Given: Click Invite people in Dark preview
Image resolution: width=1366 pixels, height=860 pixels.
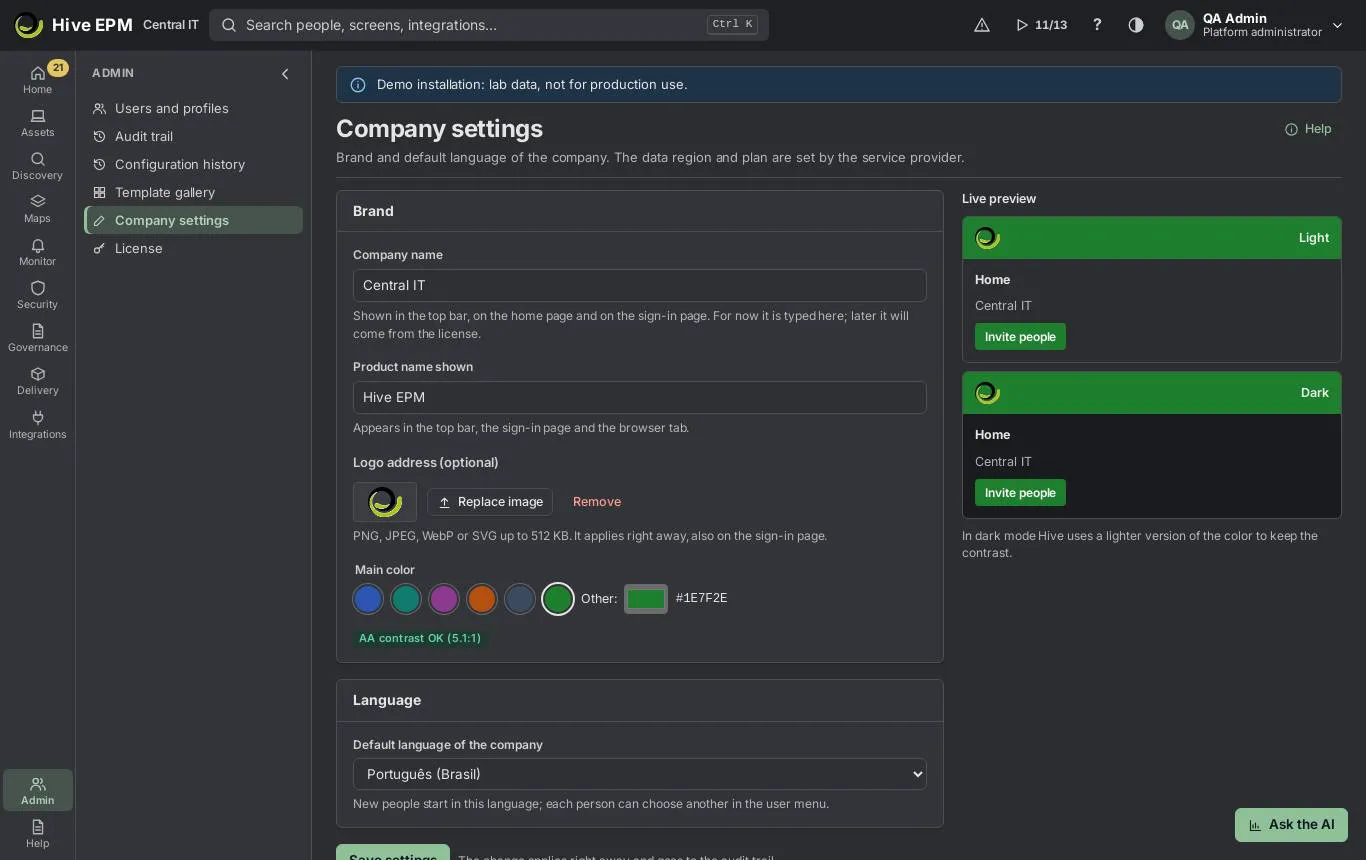Looking at the screenshot, I should (1020, 493).
